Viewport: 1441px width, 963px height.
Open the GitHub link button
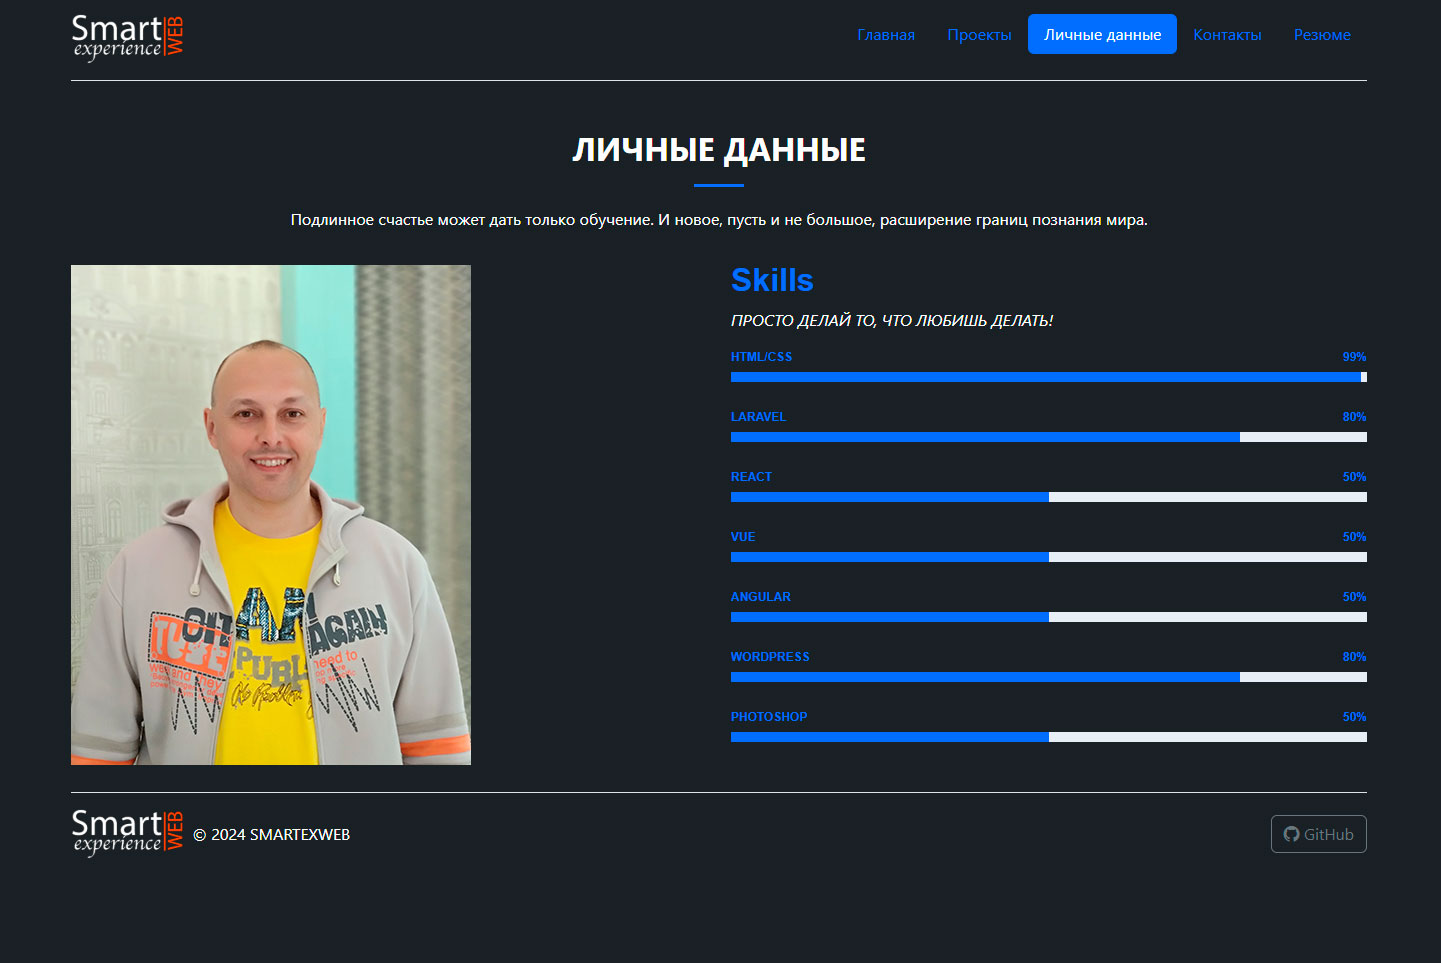click(x=1318, y=834)
